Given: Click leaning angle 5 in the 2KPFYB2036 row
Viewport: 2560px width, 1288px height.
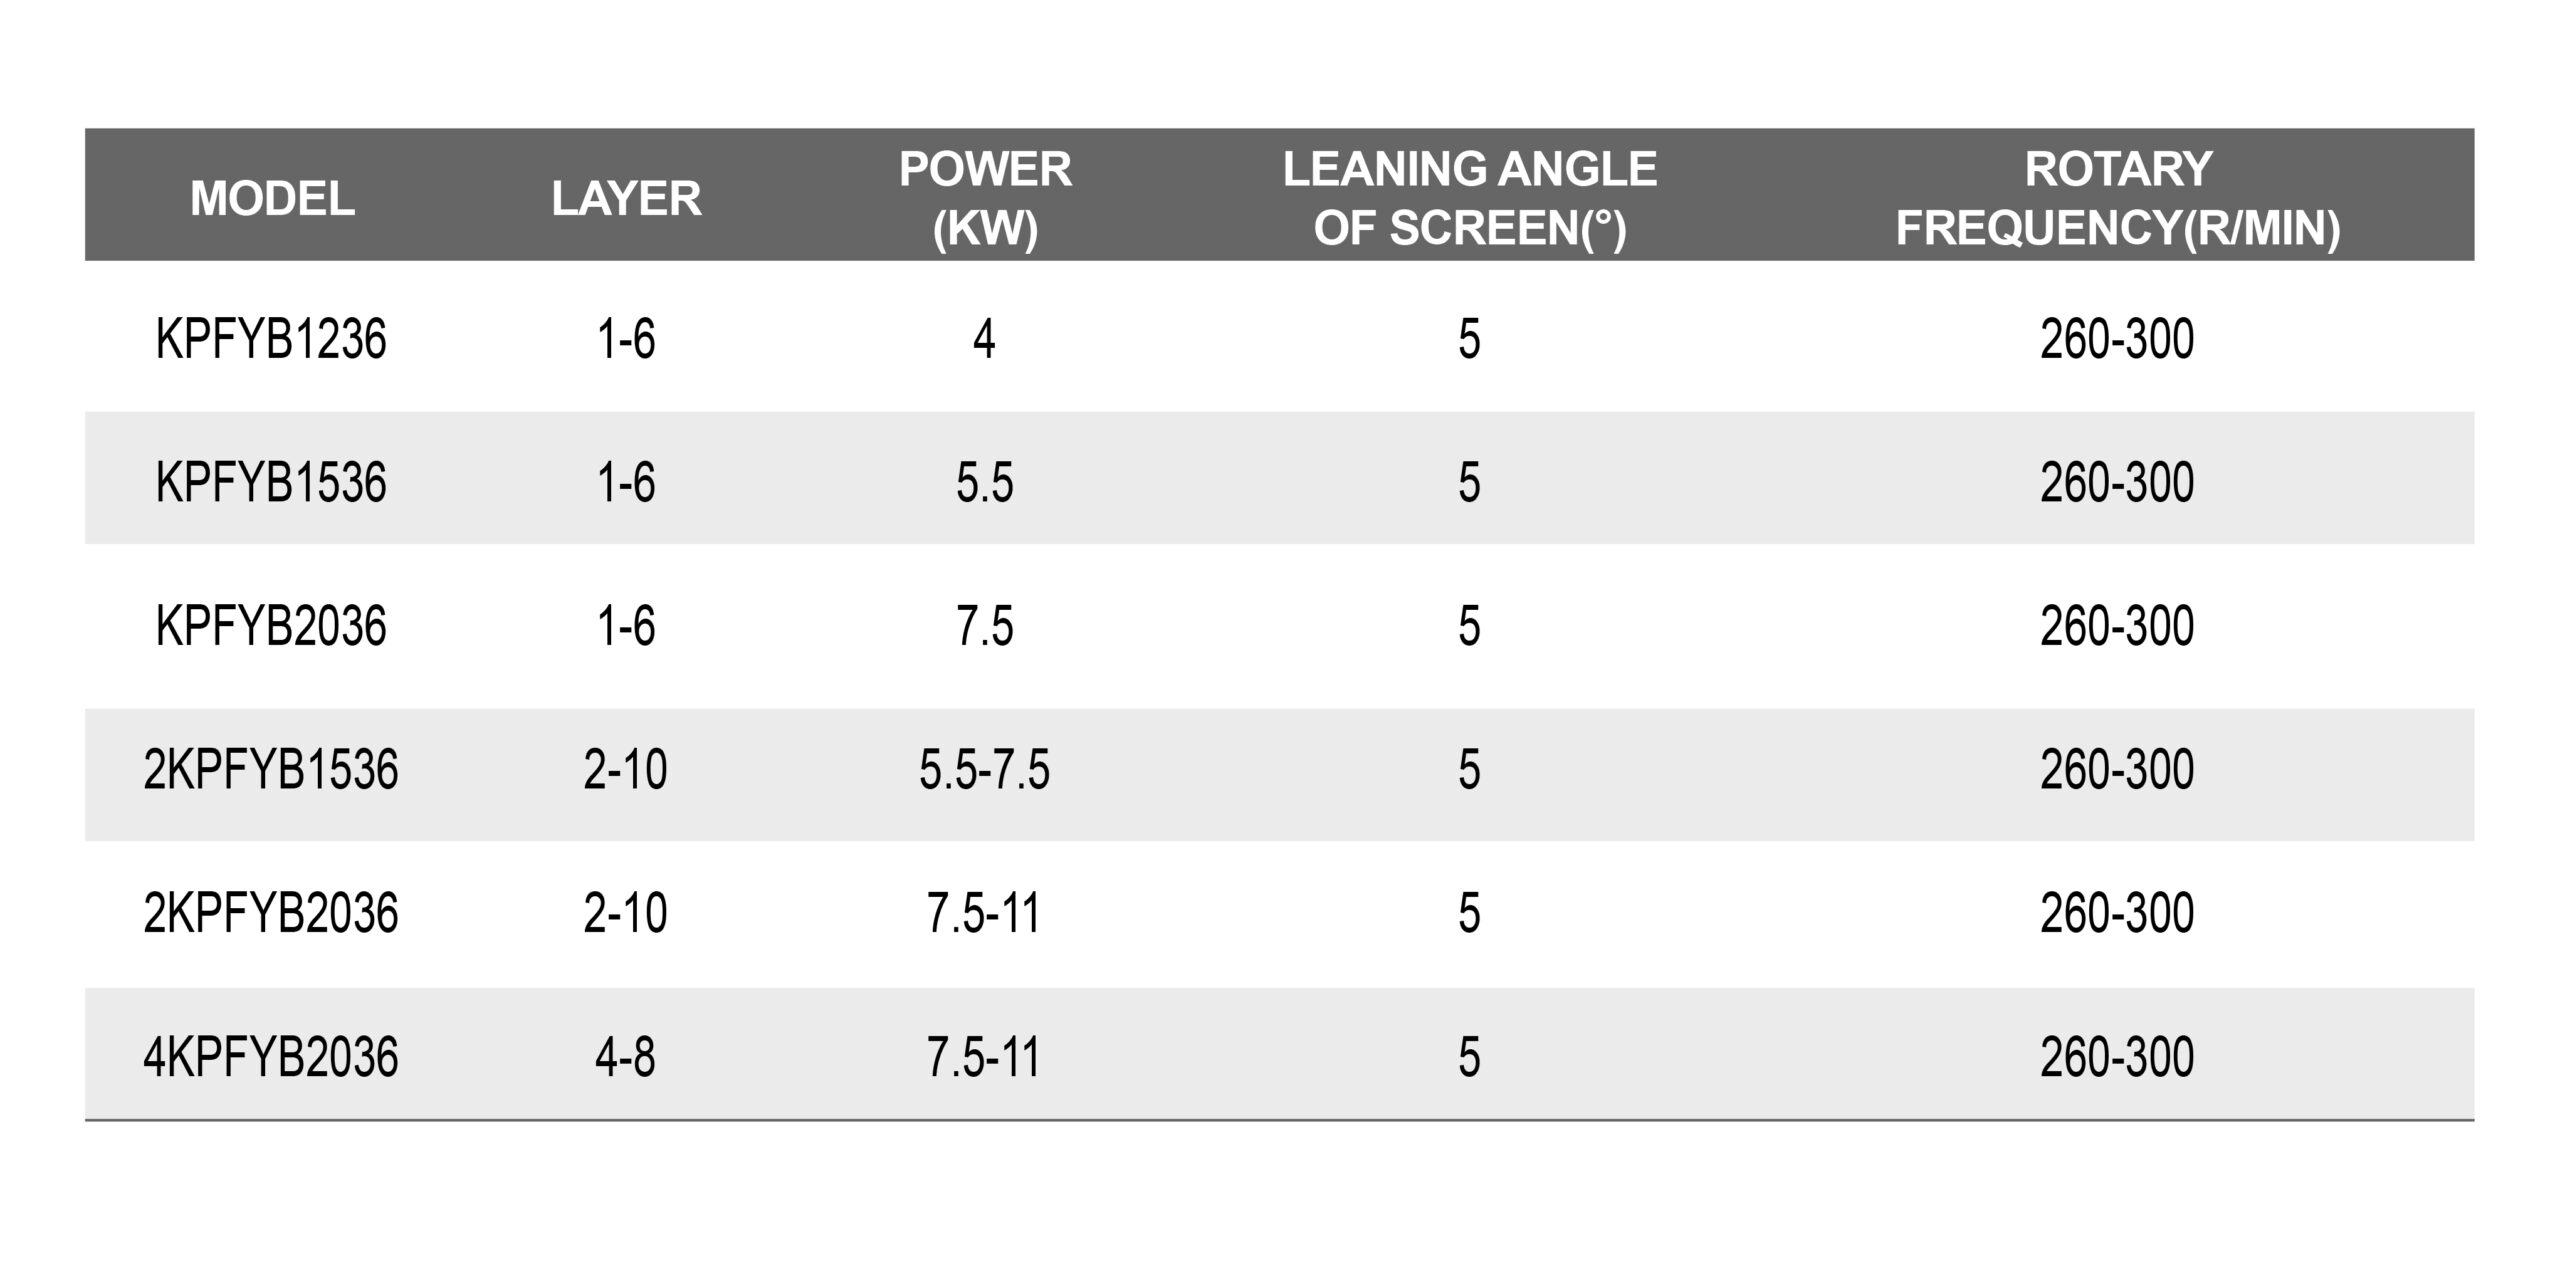Looking at the screenshot, I should coord(1469,913).
